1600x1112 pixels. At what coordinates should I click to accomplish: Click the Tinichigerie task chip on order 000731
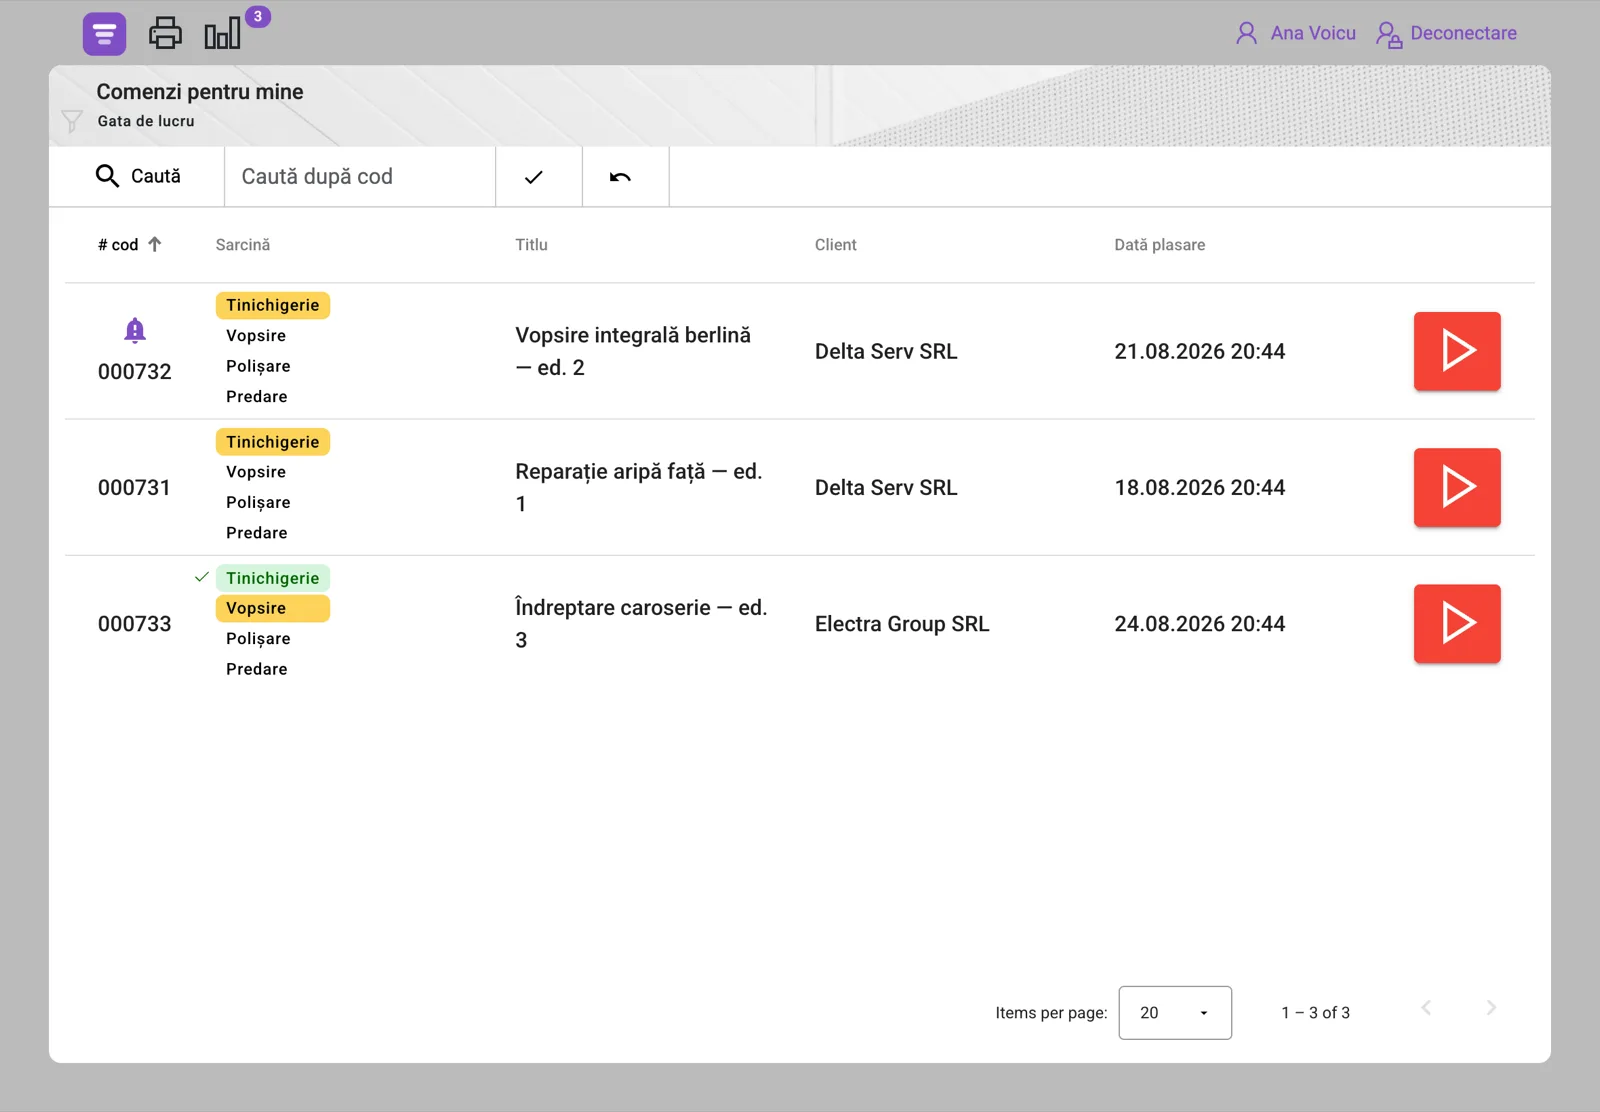(273, 442)
